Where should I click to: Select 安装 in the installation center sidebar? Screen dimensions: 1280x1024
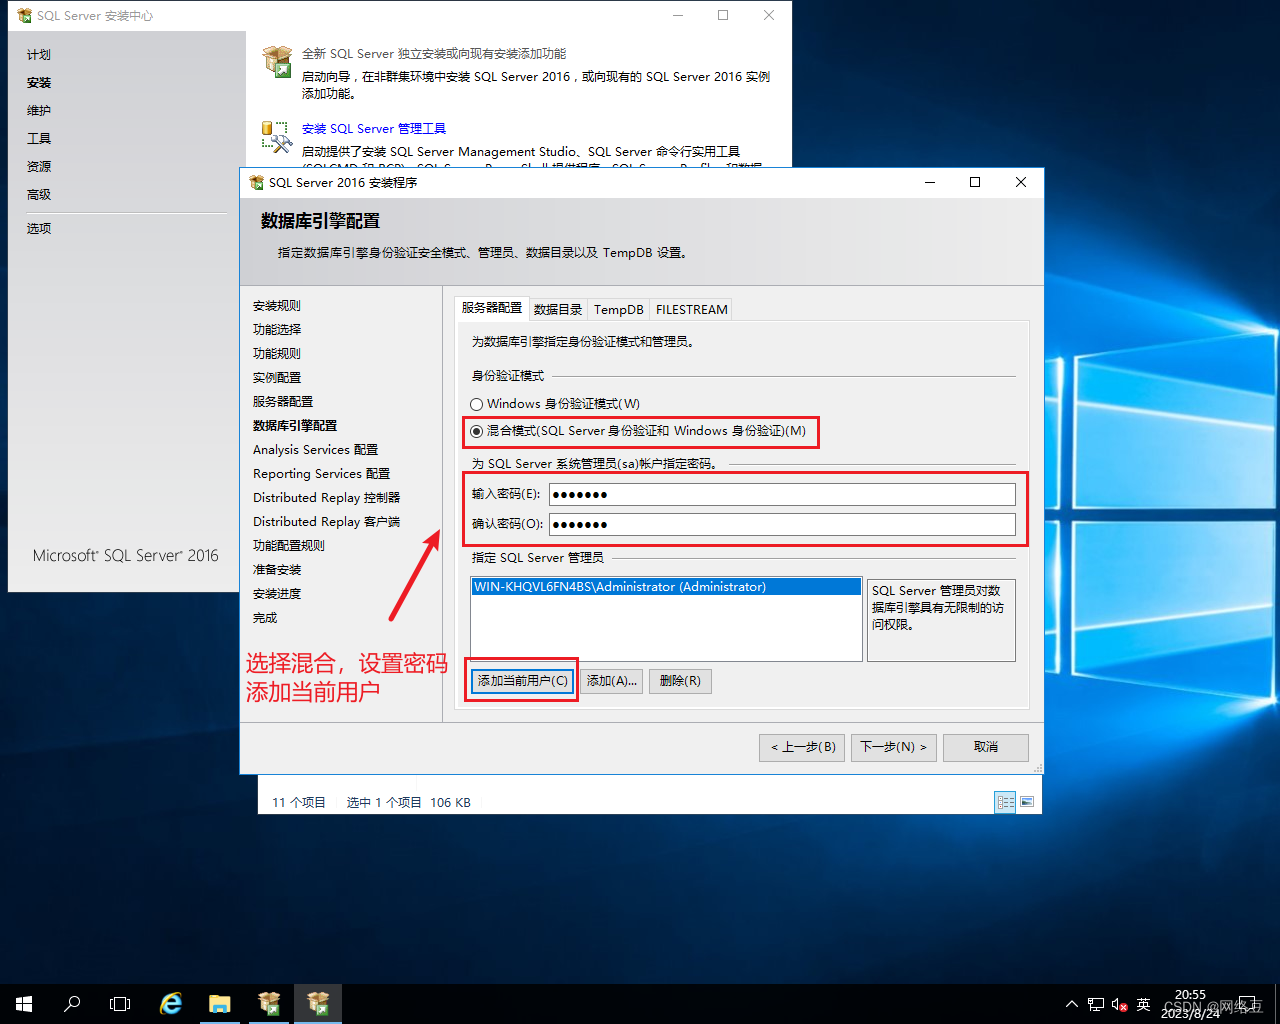pos(39,83)
